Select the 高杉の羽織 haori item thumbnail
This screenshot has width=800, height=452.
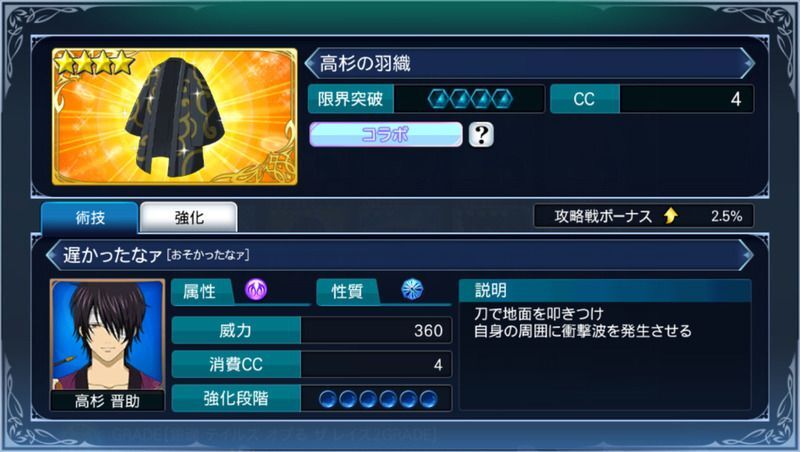[x=174, y=117]
